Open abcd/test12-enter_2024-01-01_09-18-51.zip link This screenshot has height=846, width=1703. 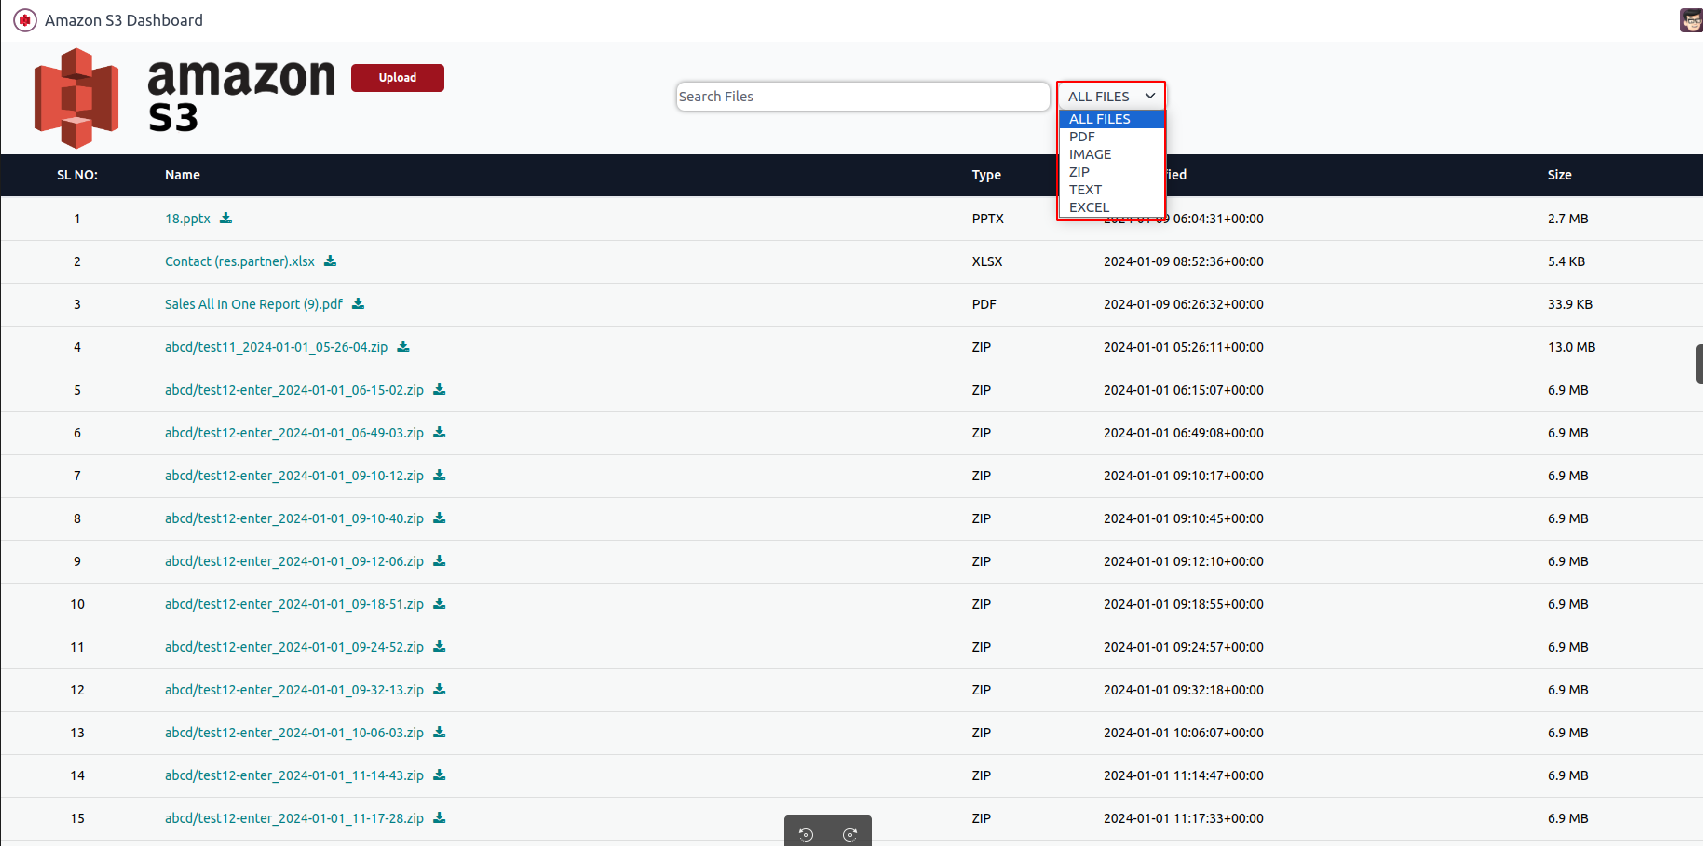coord(294,604)
